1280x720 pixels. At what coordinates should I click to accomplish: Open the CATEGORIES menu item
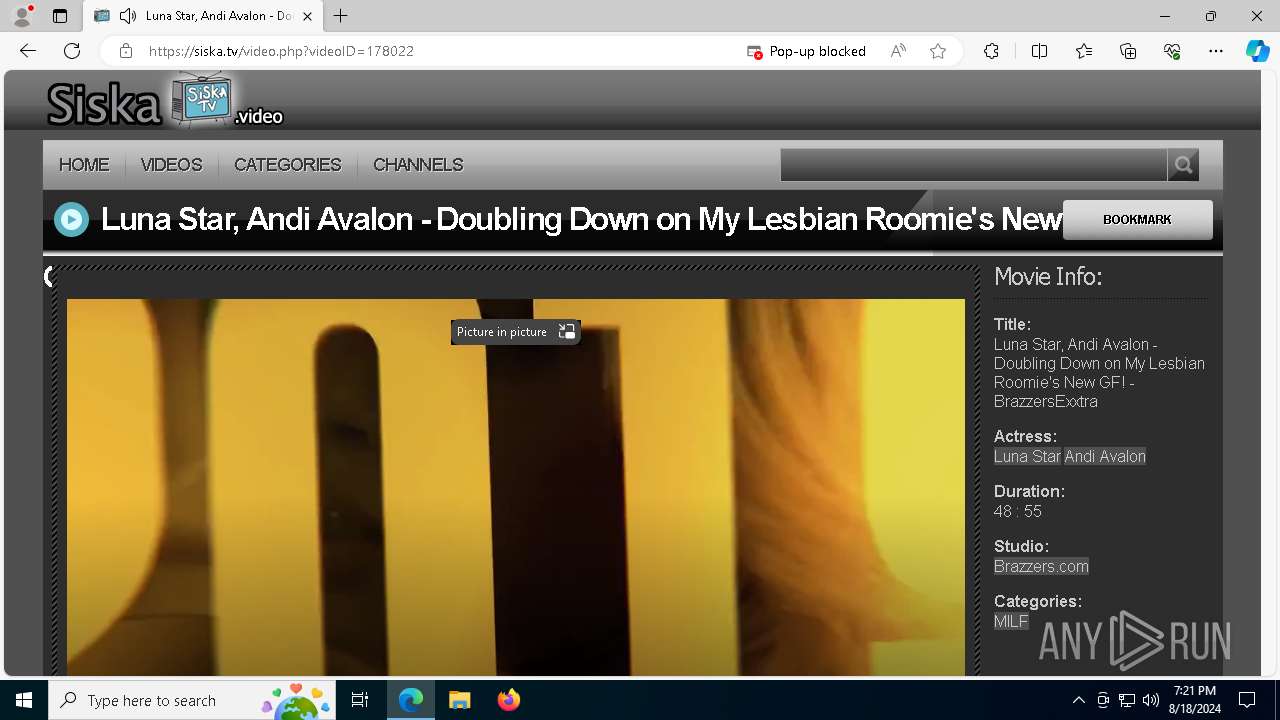(288, 165)
